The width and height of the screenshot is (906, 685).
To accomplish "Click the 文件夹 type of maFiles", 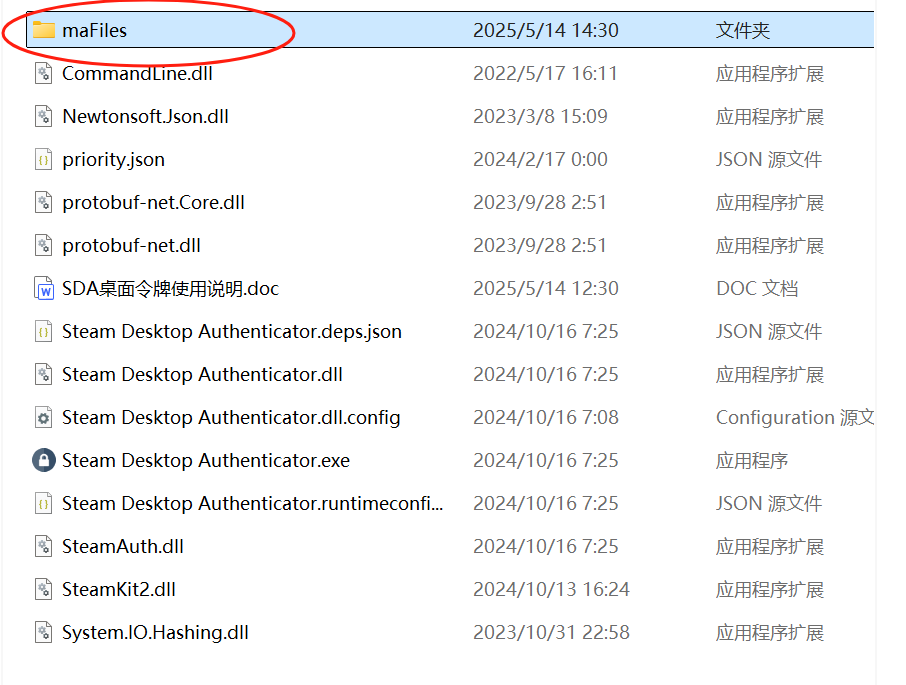I will click(x=743, y=30).
